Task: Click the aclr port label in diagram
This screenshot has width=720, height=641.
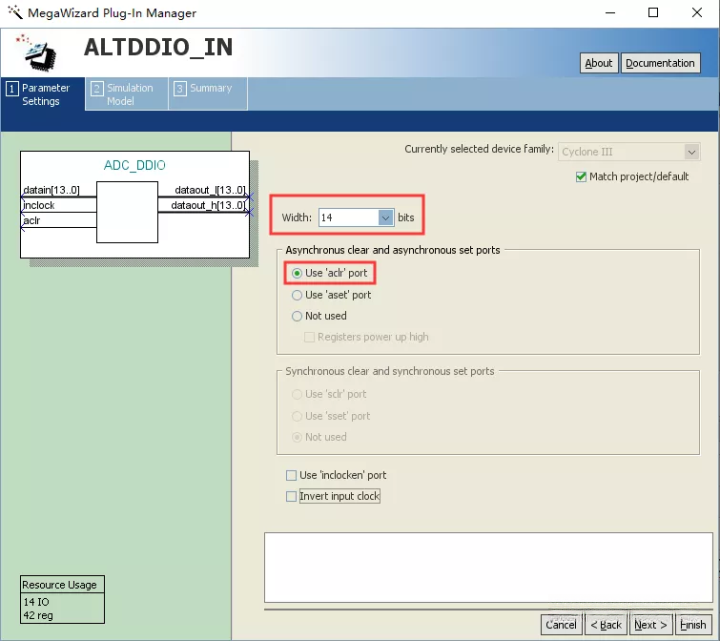Action: click(x=32, y=220)
